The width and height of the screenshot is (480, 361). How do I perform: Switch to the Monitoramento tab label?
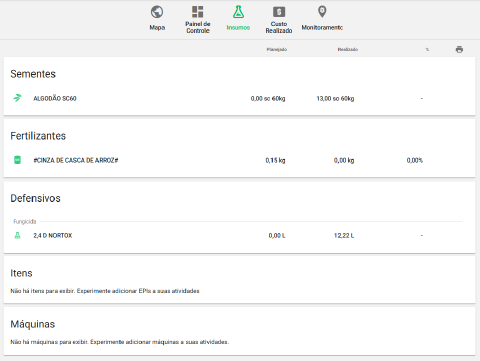pos(322,28)
